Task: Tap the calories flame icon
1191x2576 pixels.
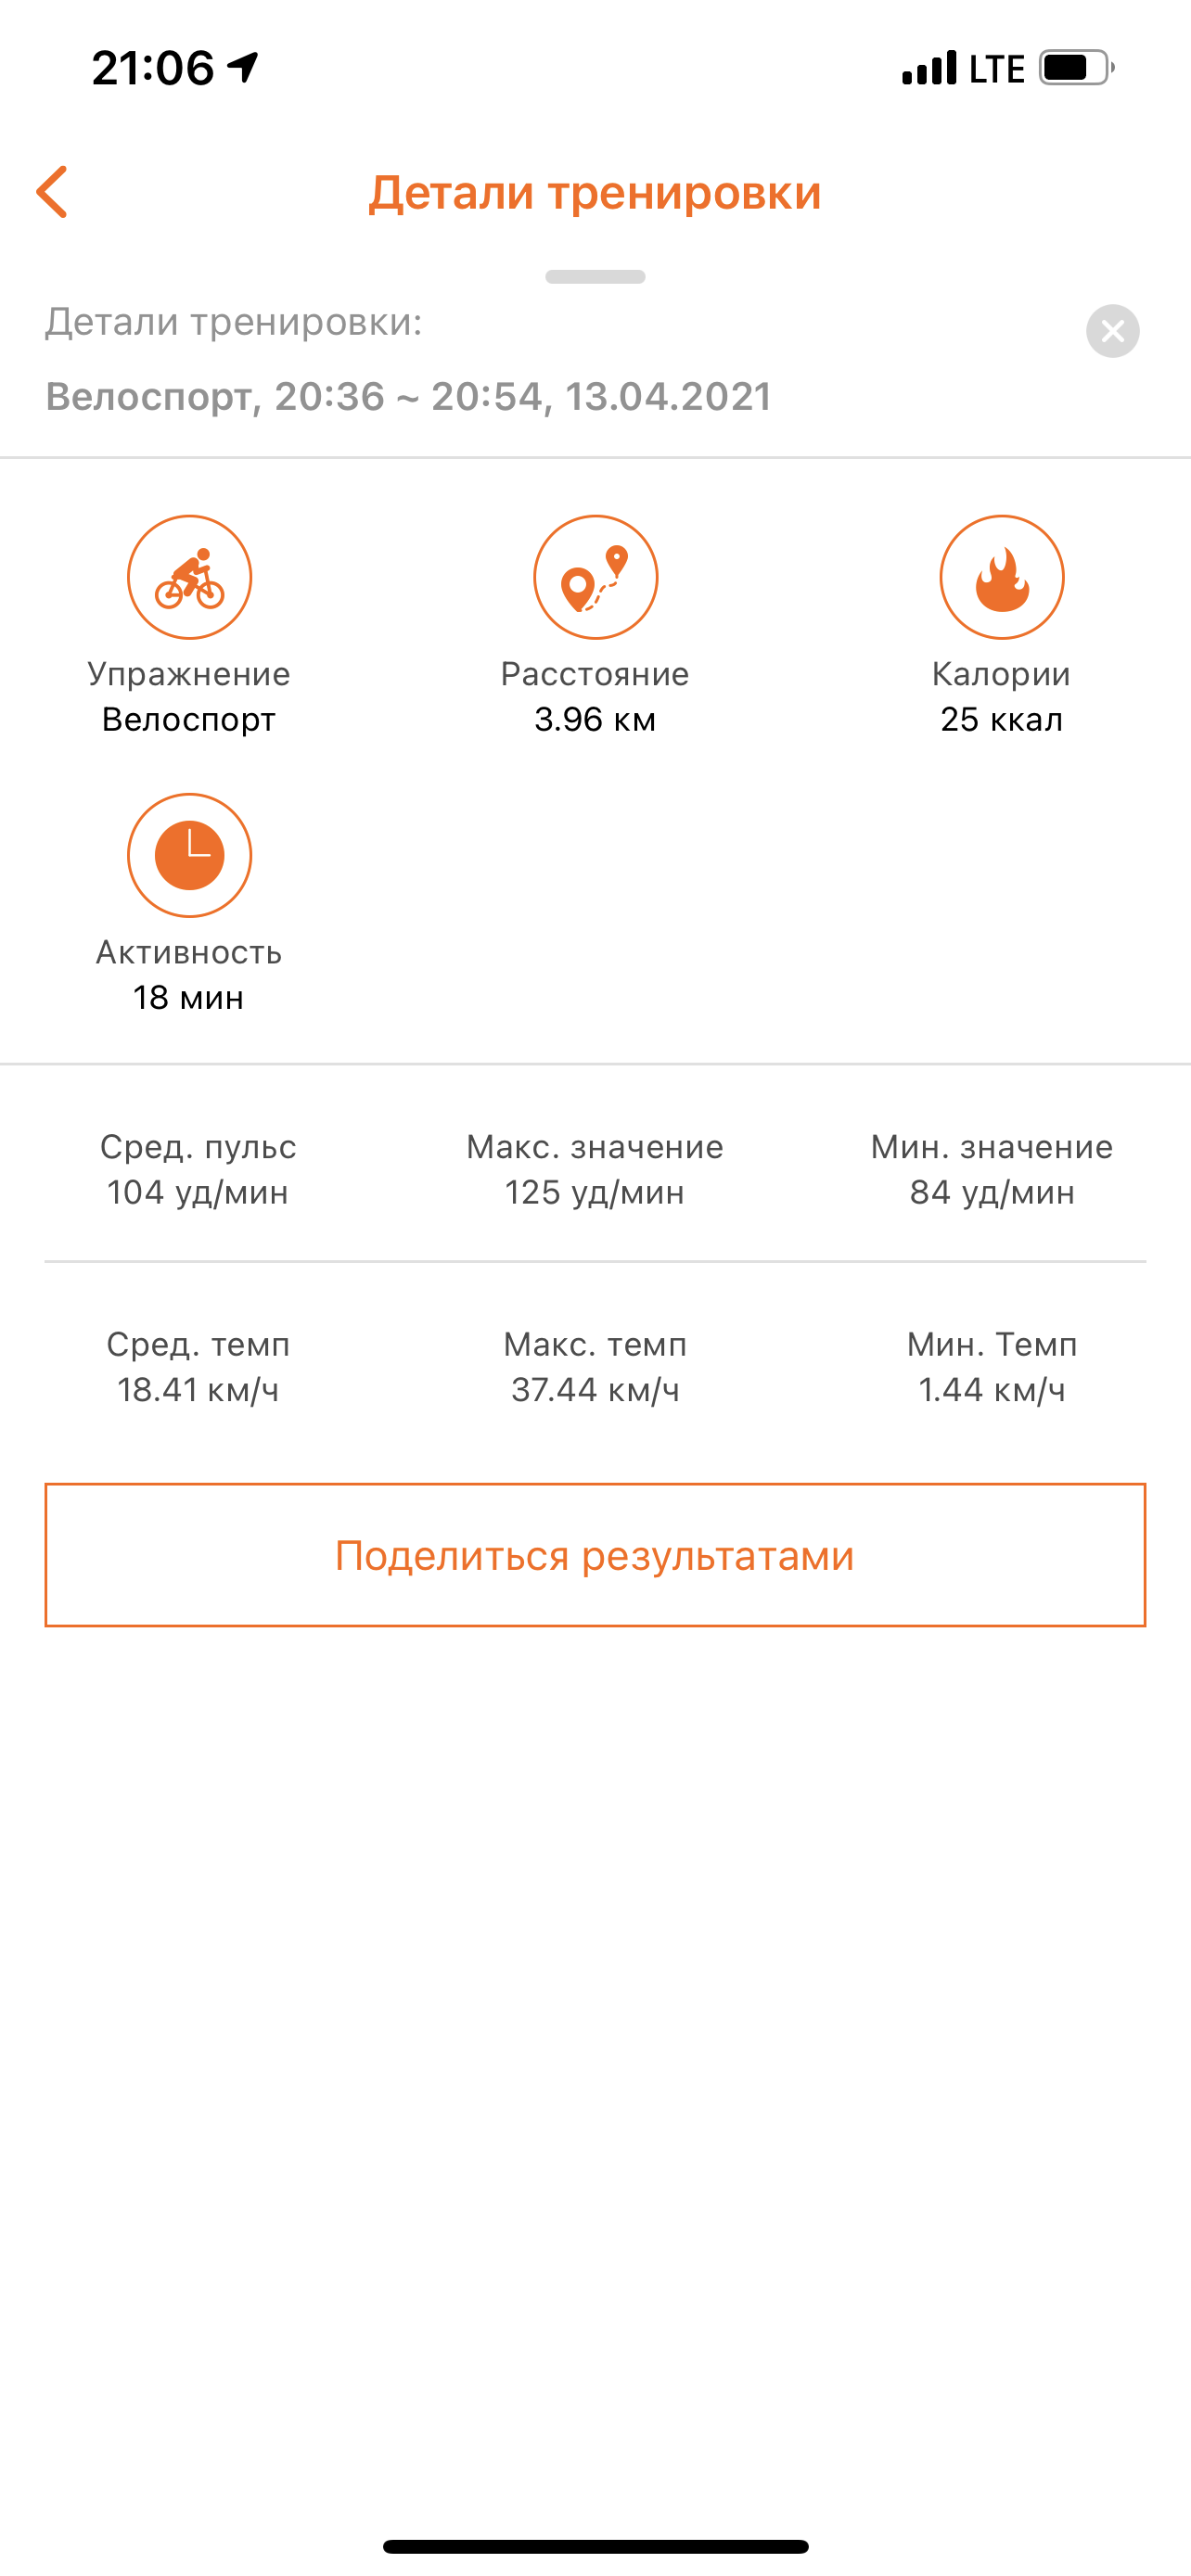Action: click(x=1001, y=577)
